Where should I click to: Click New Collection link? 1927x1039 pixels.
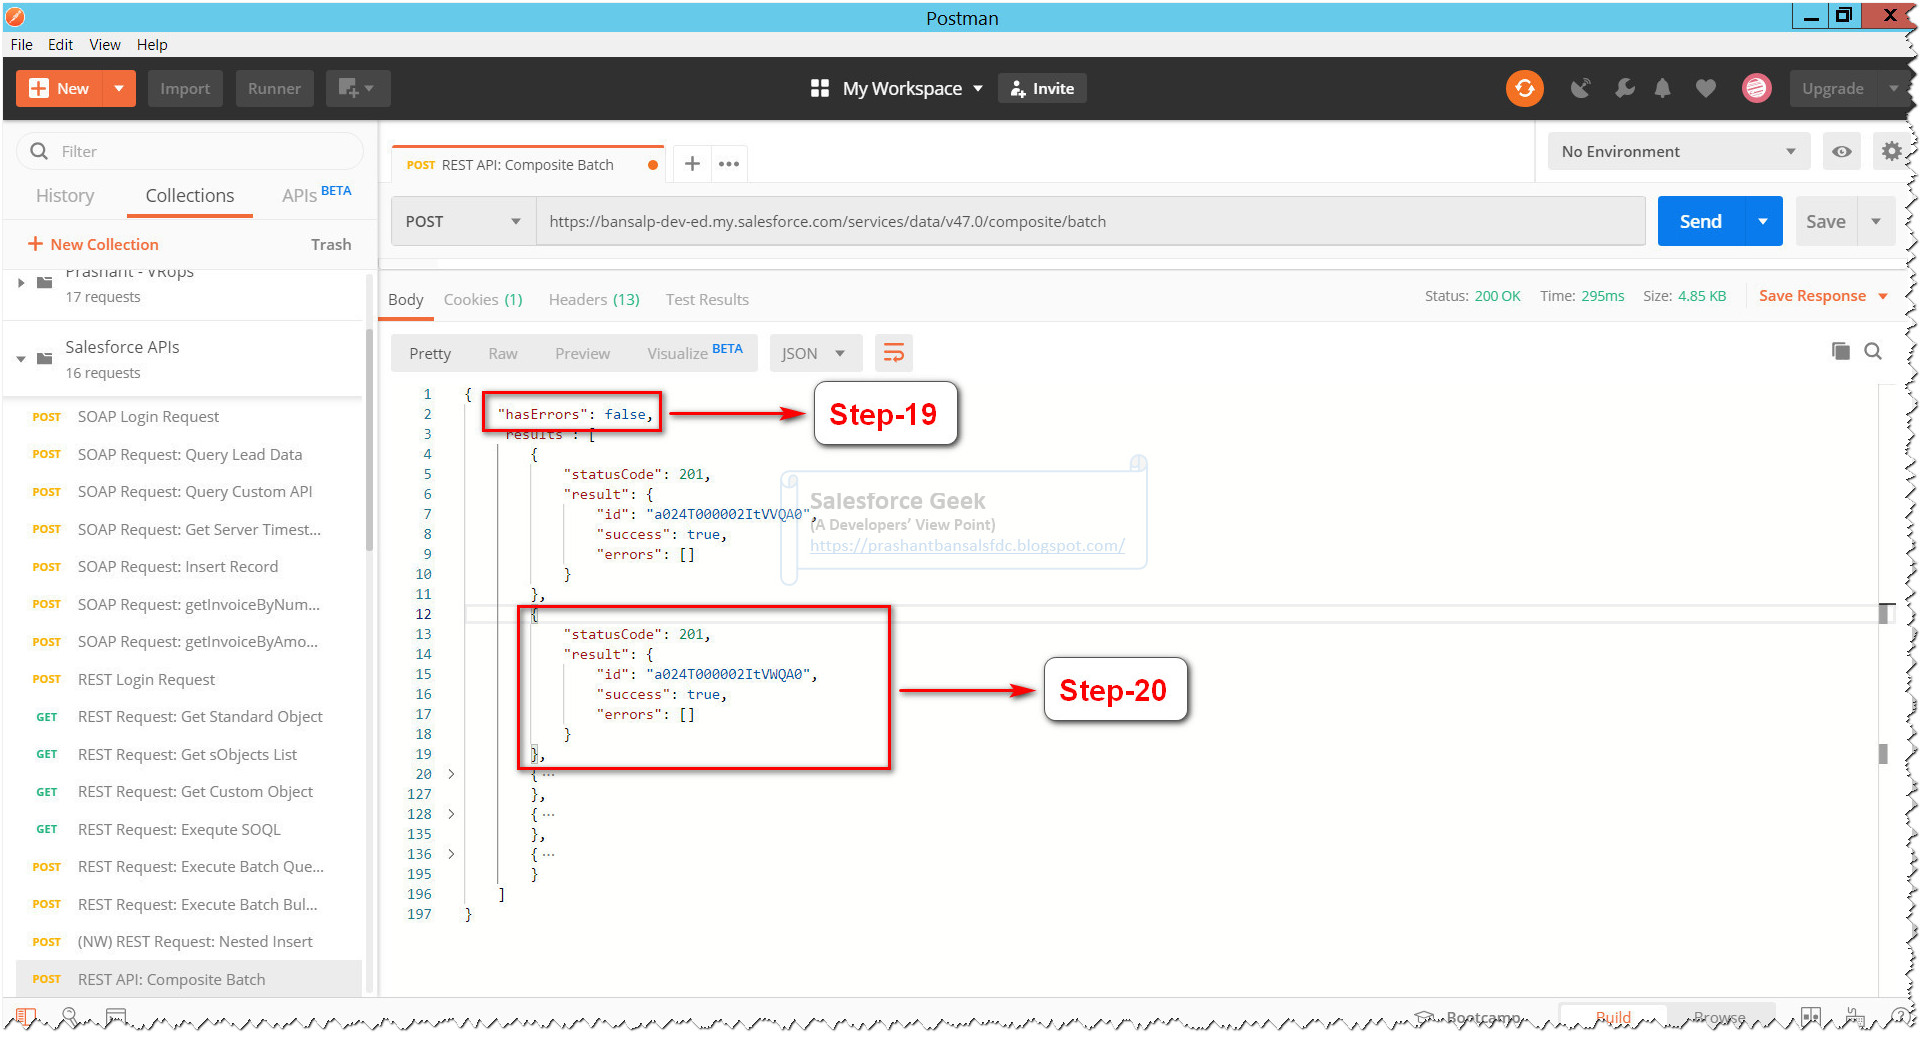(x=93, y=244)
